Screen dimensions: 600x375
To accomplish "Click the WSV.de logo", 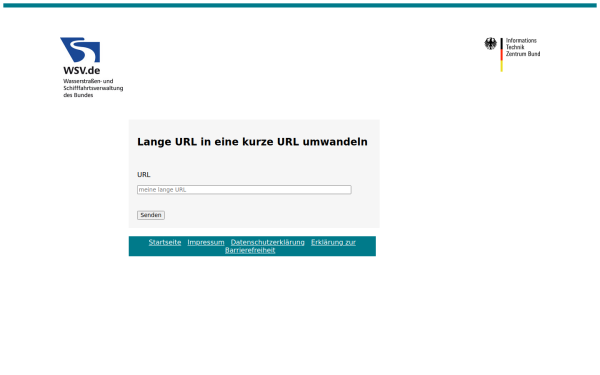I will [x=91, y=67].
